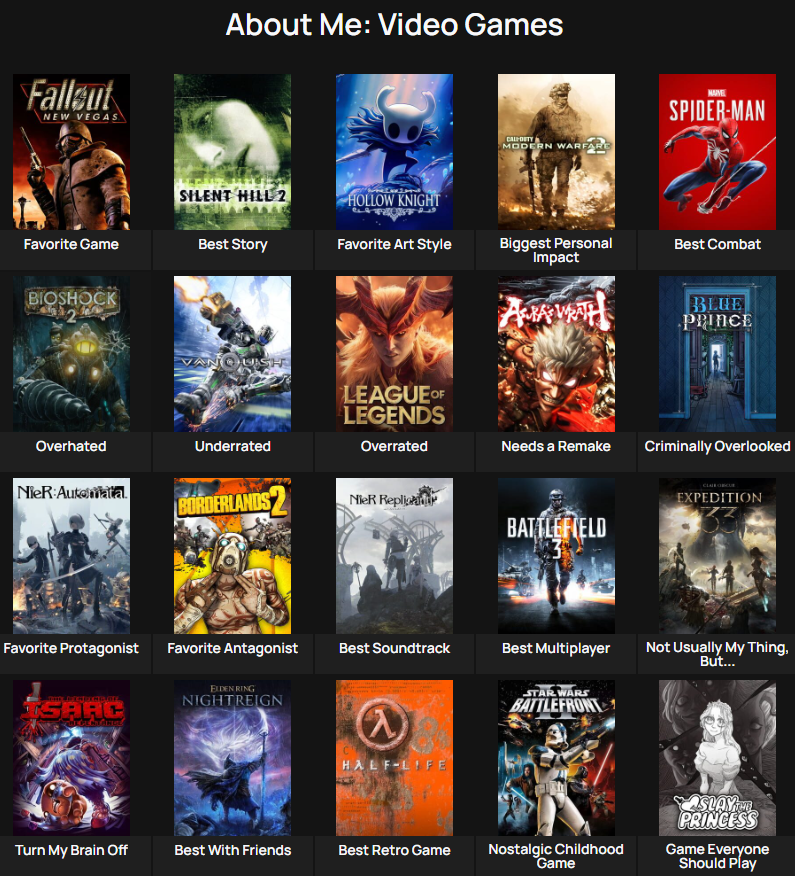This screenshot has width=795, height=876.
Task: Click the Favorite Art Style label
Action: click(x=394, y=244)
